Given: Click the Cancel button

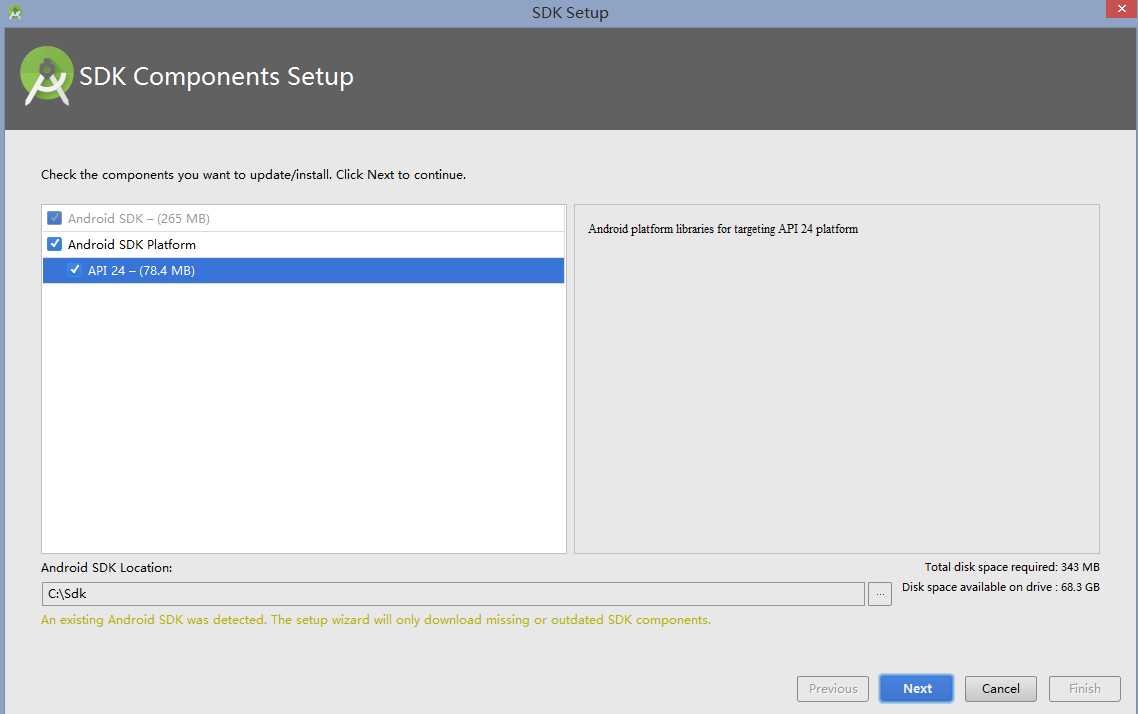Looking at the screenshot, I should click(x=1001, y=689).
